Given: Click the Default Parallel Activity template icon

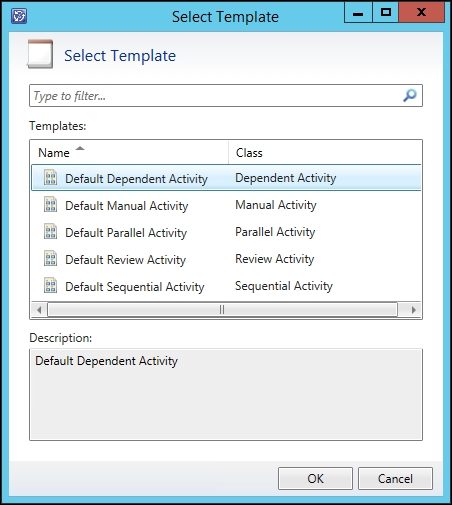Looking at the screenshot, I should (x=51, y=231).
